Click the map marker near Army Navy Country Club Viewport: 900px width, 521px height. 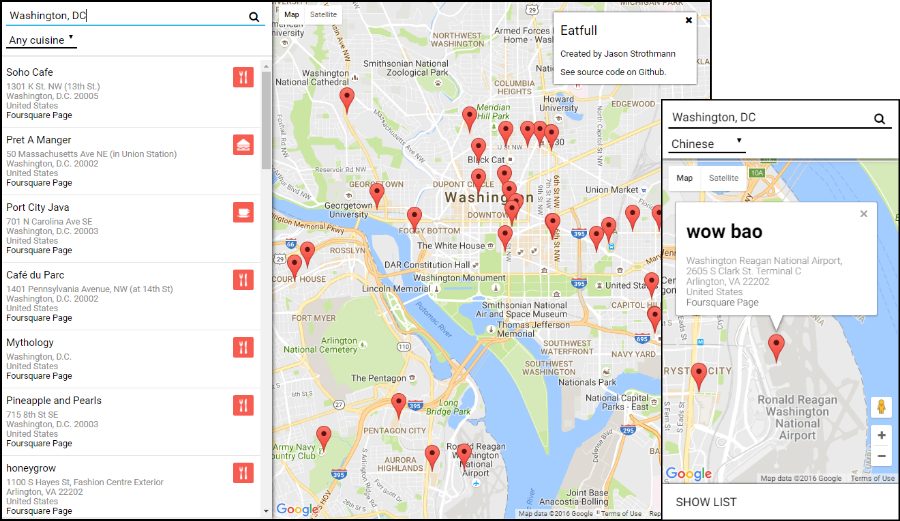[x=324, y=437]
